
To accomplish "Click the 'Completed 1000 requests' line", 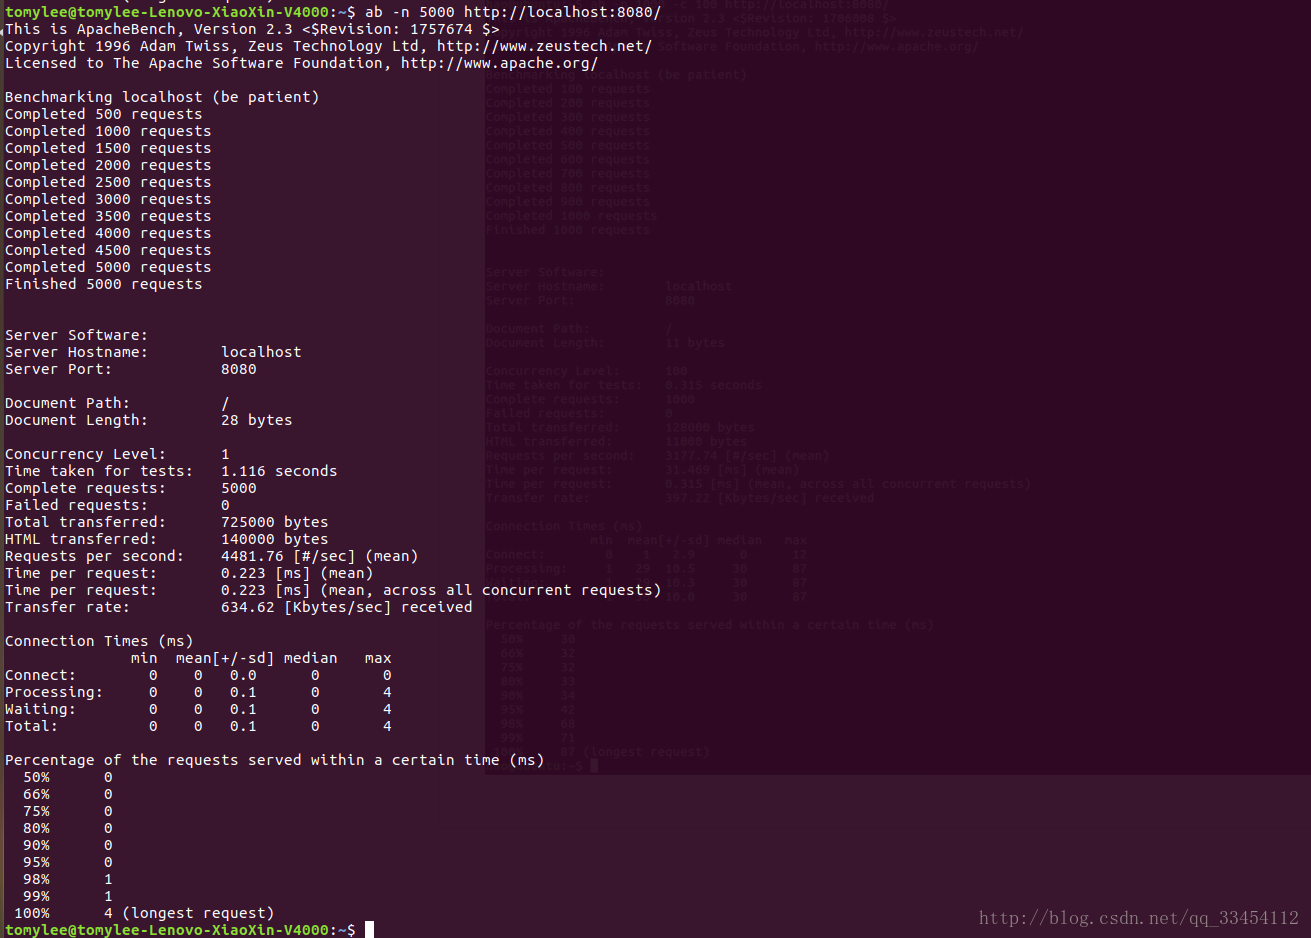I will [108, 131].
